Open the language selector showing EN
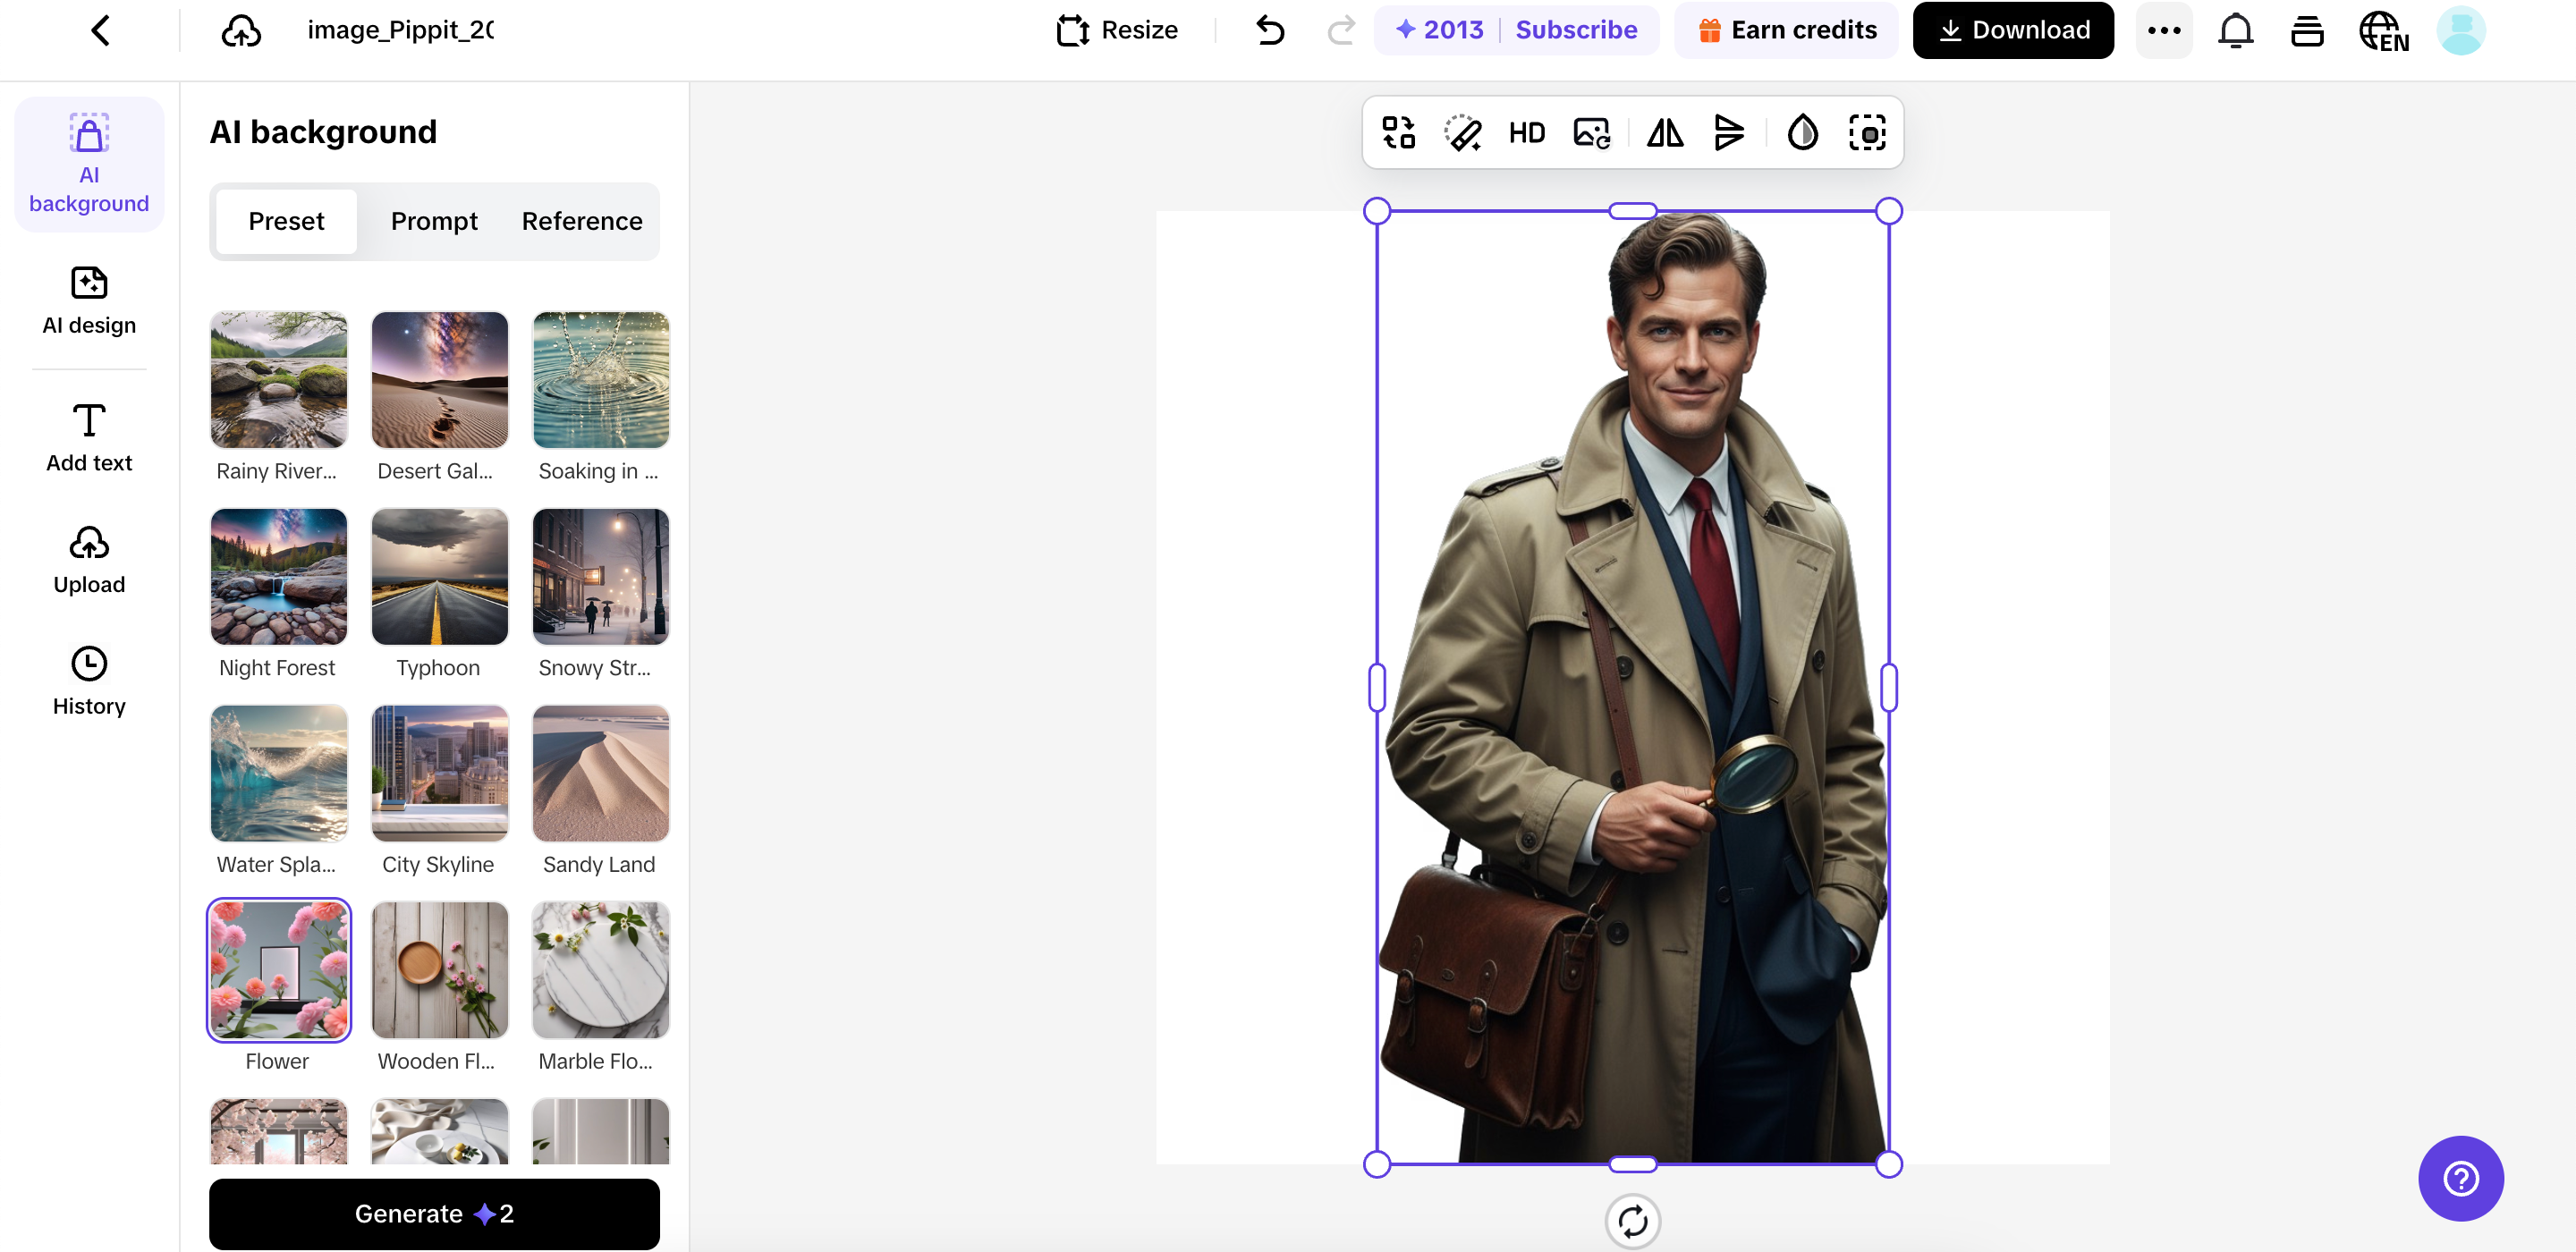Image resolution: width=2576 pixels, height=1252 pixels. coord(2383,30)
